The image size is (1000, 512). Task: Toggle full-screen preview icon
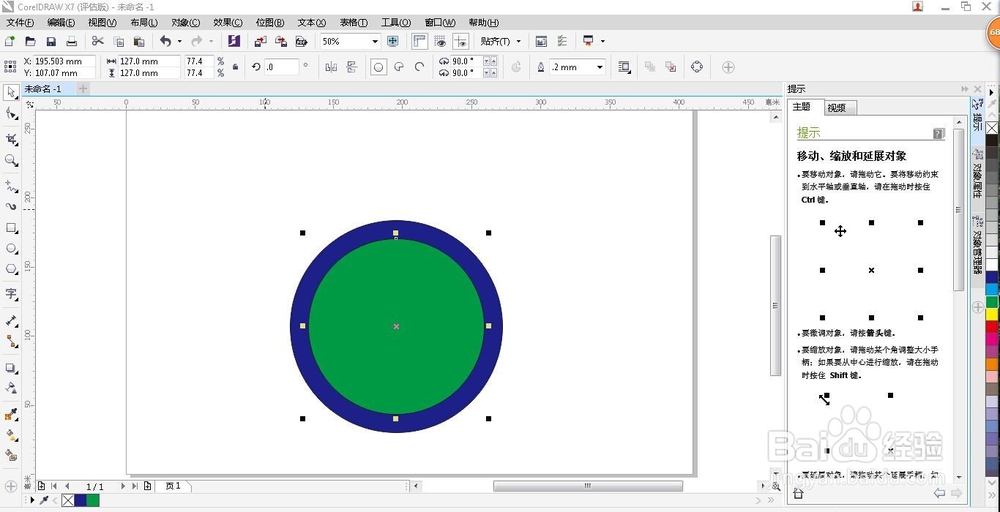tap(392, 41)
